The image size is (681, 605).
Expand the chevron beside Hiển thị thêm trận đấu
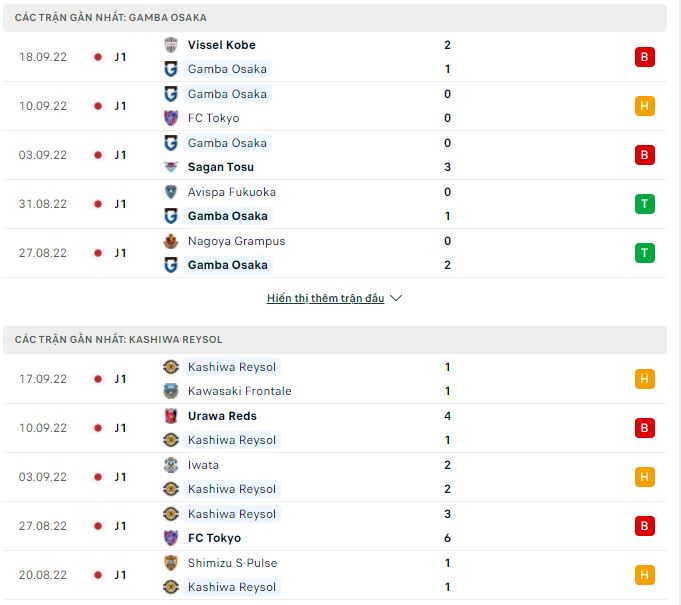click(396, 298)
